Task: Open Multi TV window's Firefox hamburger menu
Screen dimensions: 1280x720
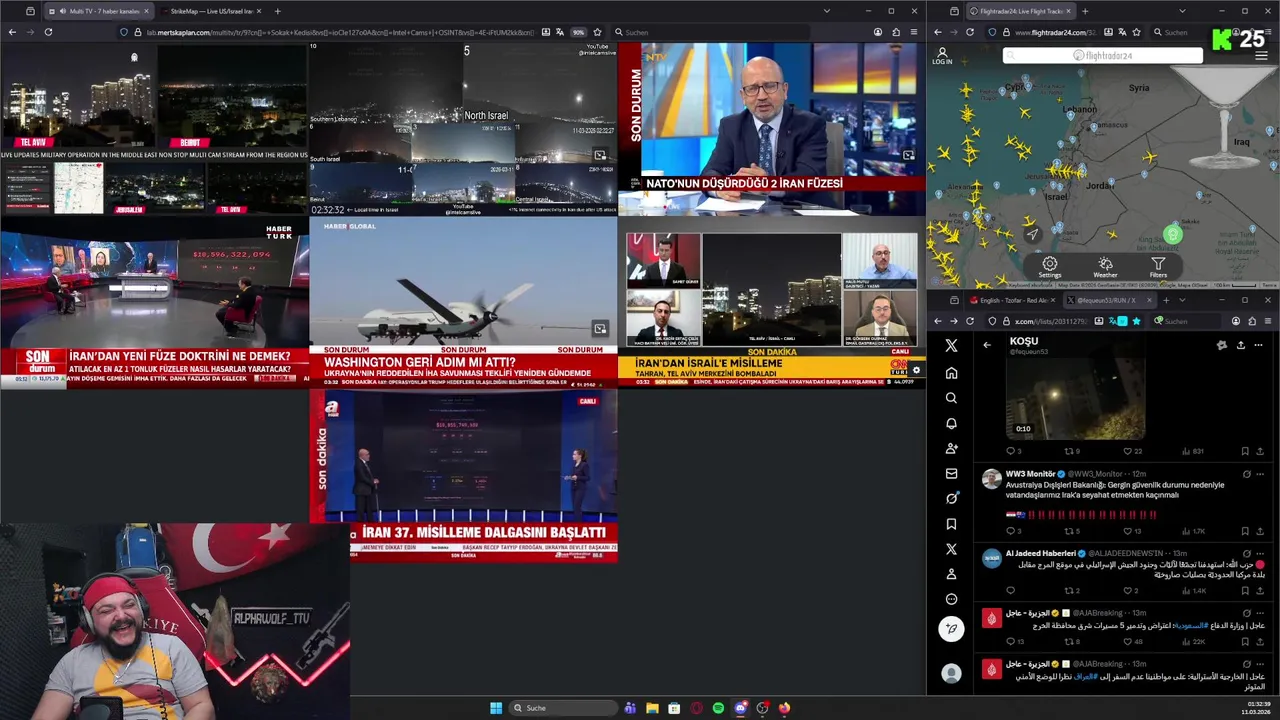Action: pos(913,32)
